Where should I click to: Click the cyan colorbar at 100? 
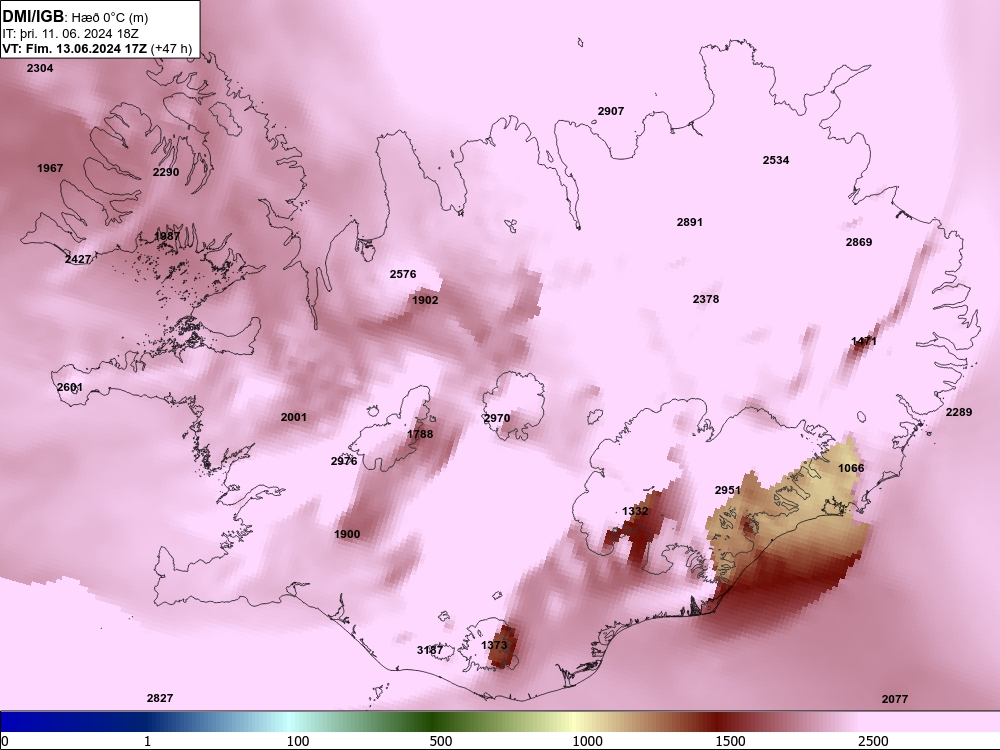[x=288, y=722]
